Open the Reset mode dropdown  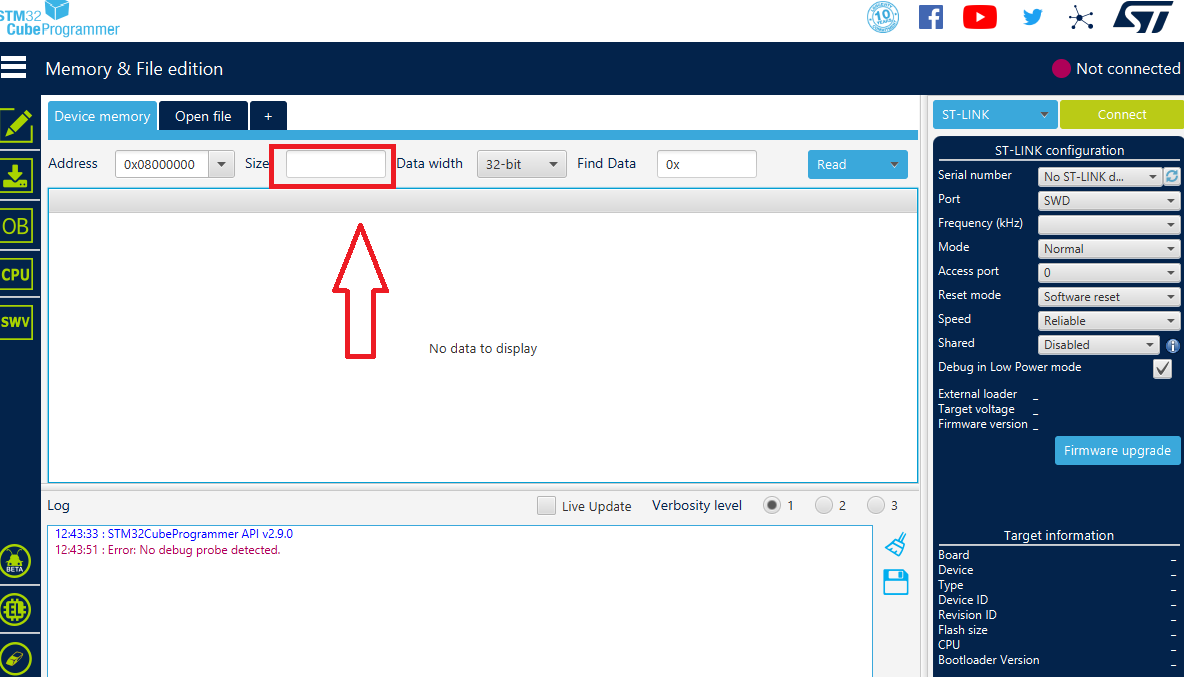1108,297
